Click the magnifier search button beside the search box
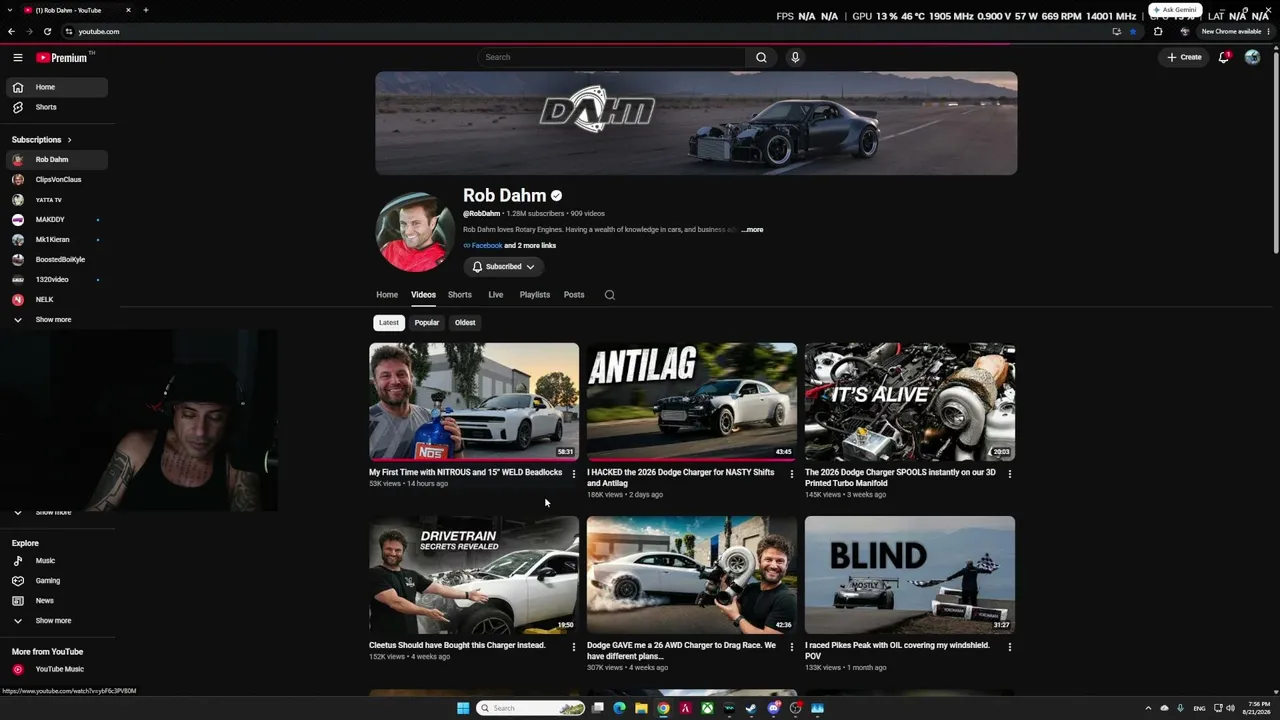Image resolution: width=1280 pixels, height=720 pixels. point(761,57)
